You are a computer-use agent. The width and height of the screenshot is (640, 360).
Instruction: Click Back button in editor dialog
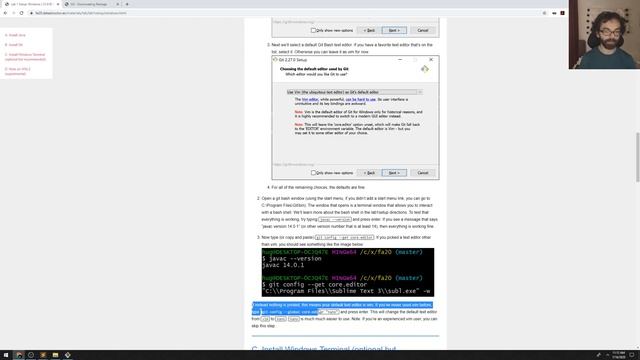(x=369, y=173)
